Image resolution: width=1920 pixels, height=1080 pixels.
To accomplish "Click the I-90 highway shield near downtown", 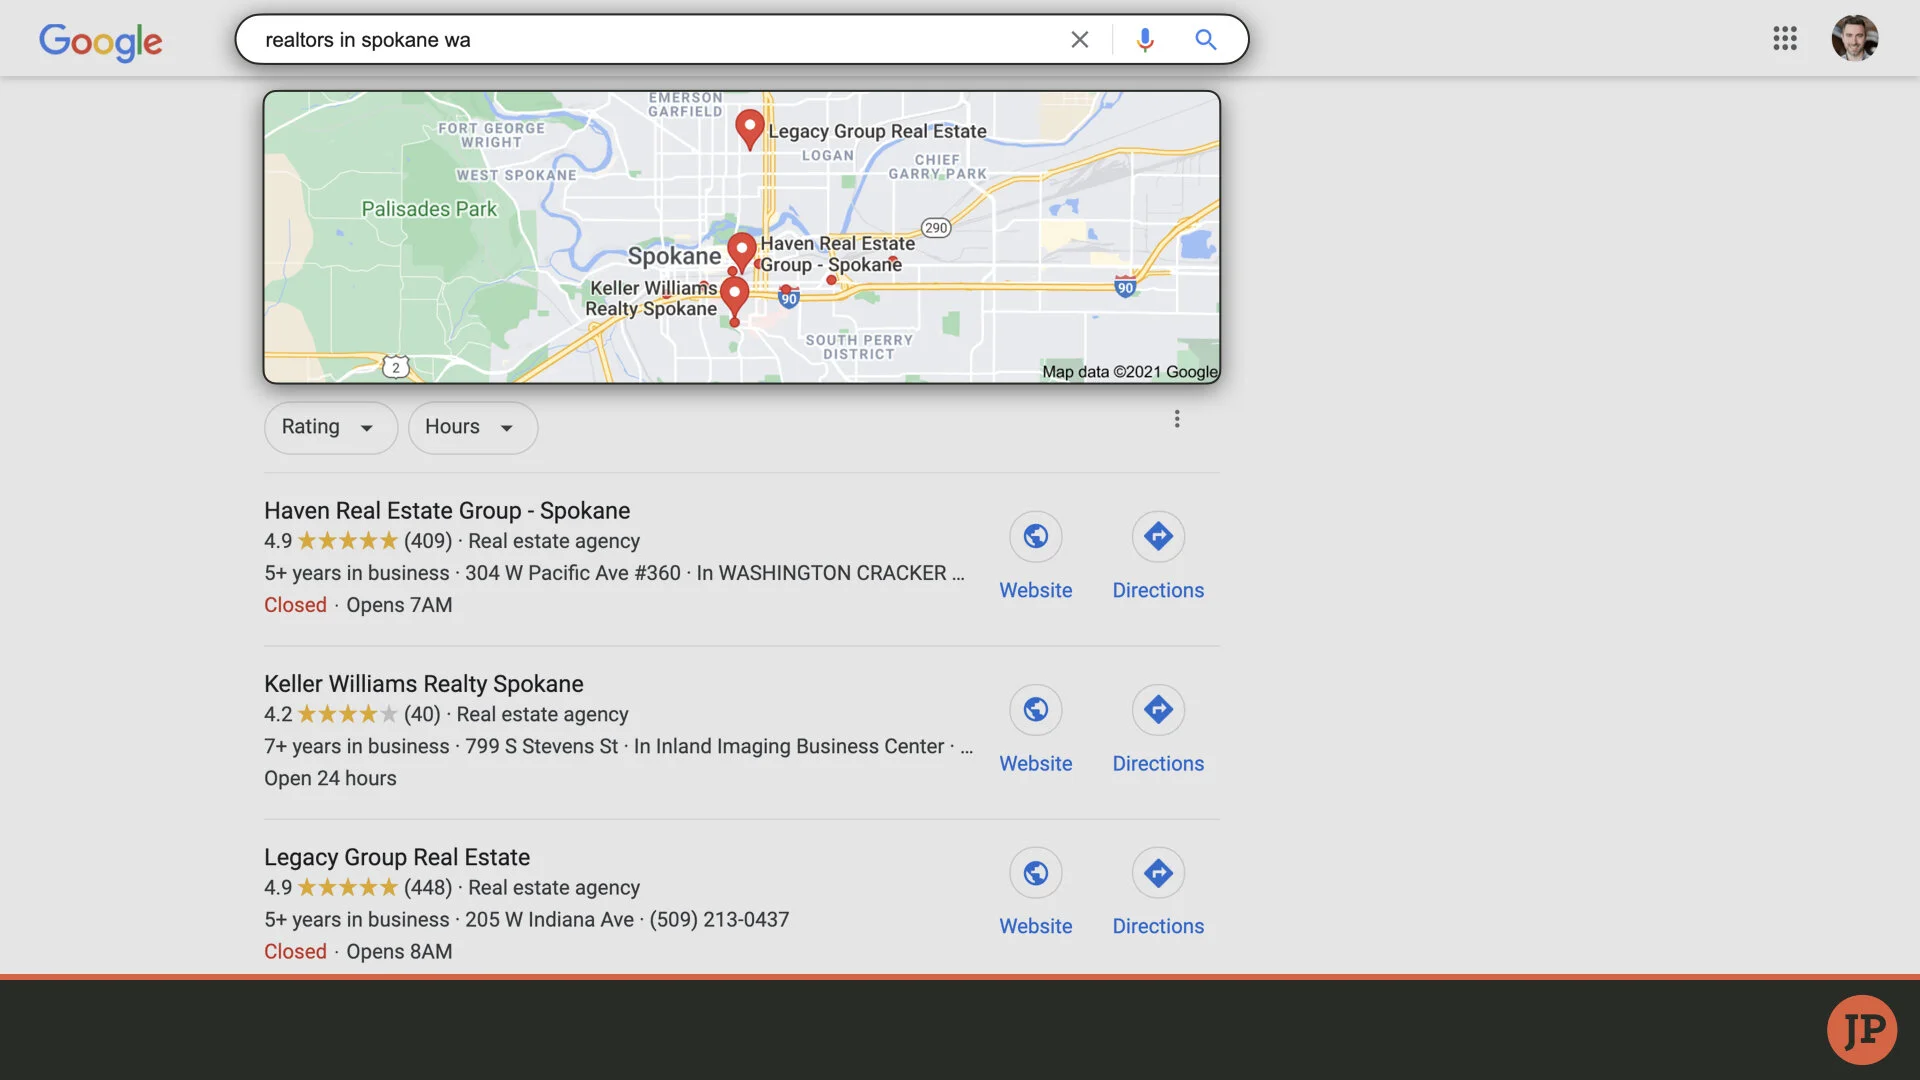I will 789,298.
